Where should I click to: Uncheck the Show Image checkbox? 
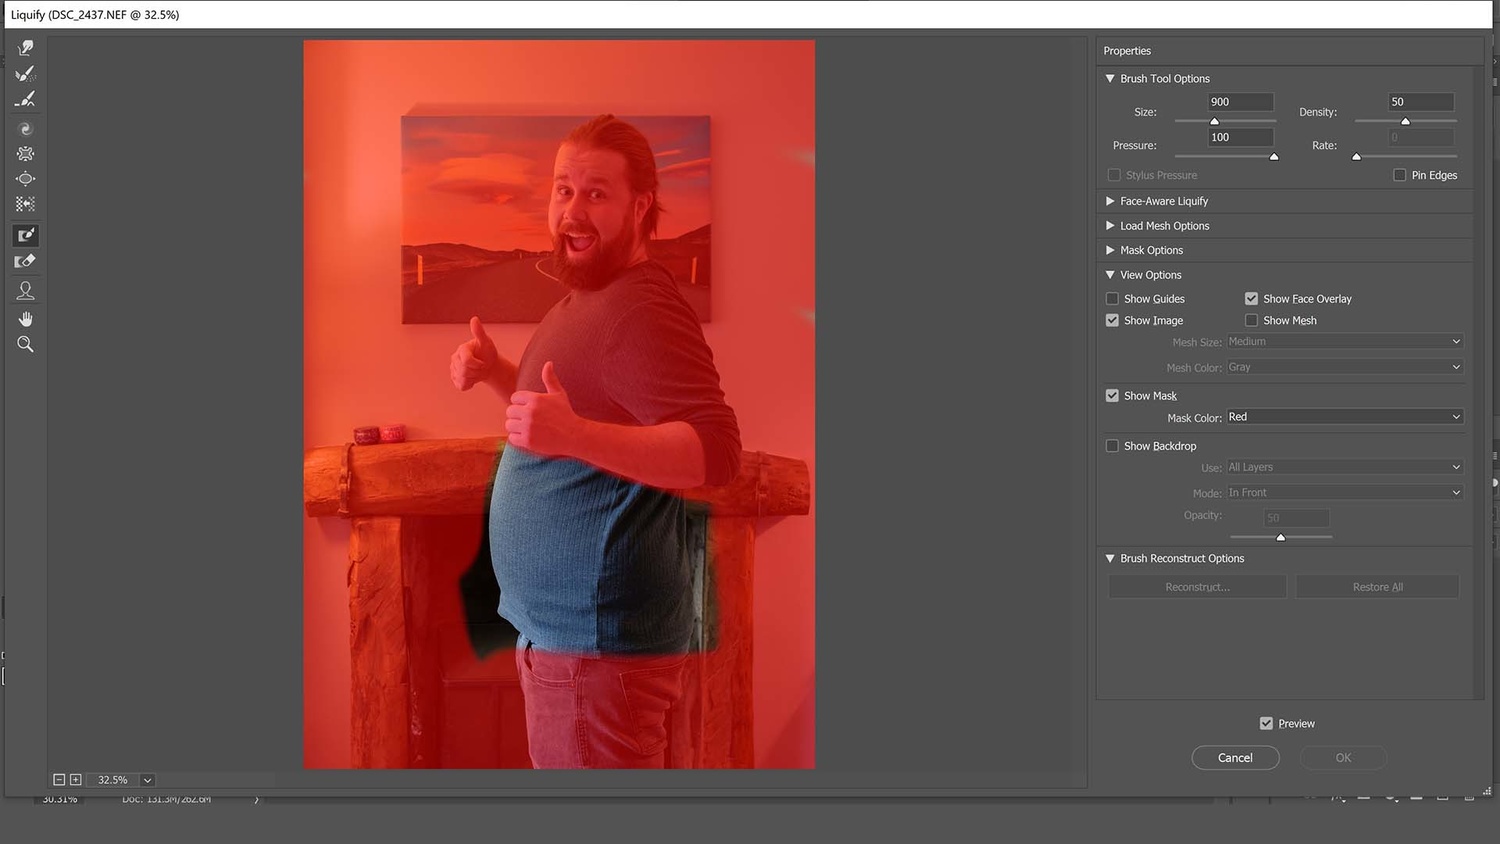click(1112, 321)
